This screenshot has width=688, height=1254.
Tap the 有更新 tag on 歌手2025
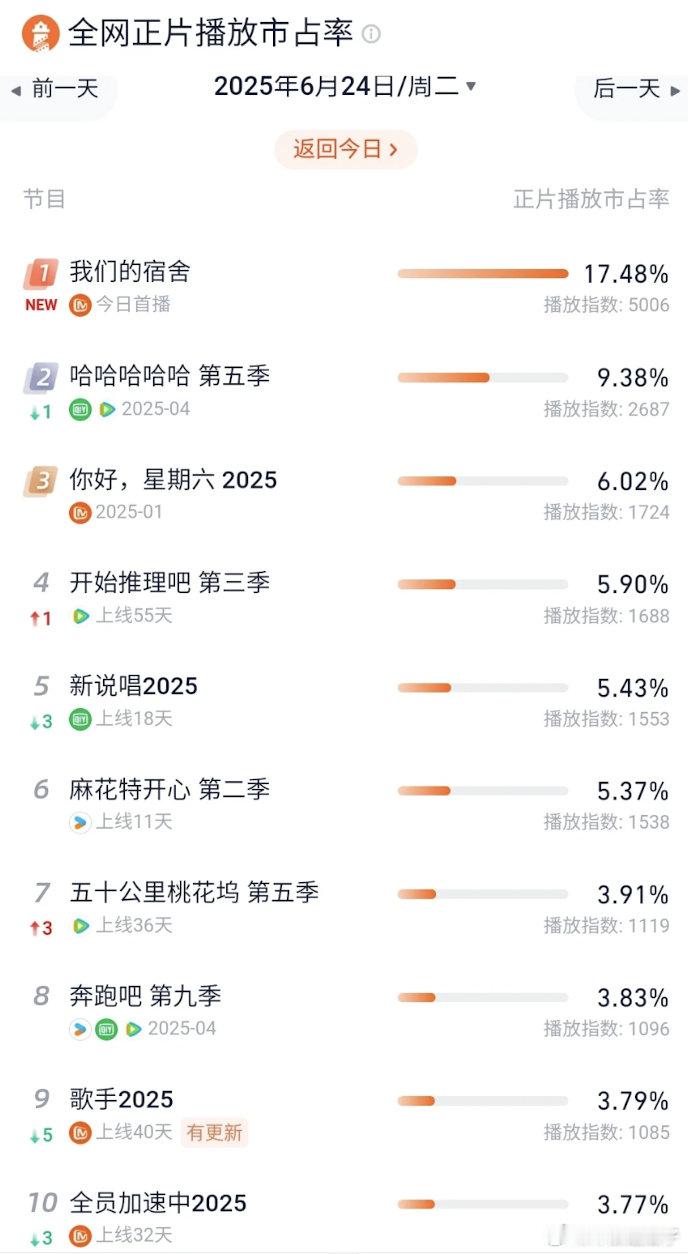214,1132
